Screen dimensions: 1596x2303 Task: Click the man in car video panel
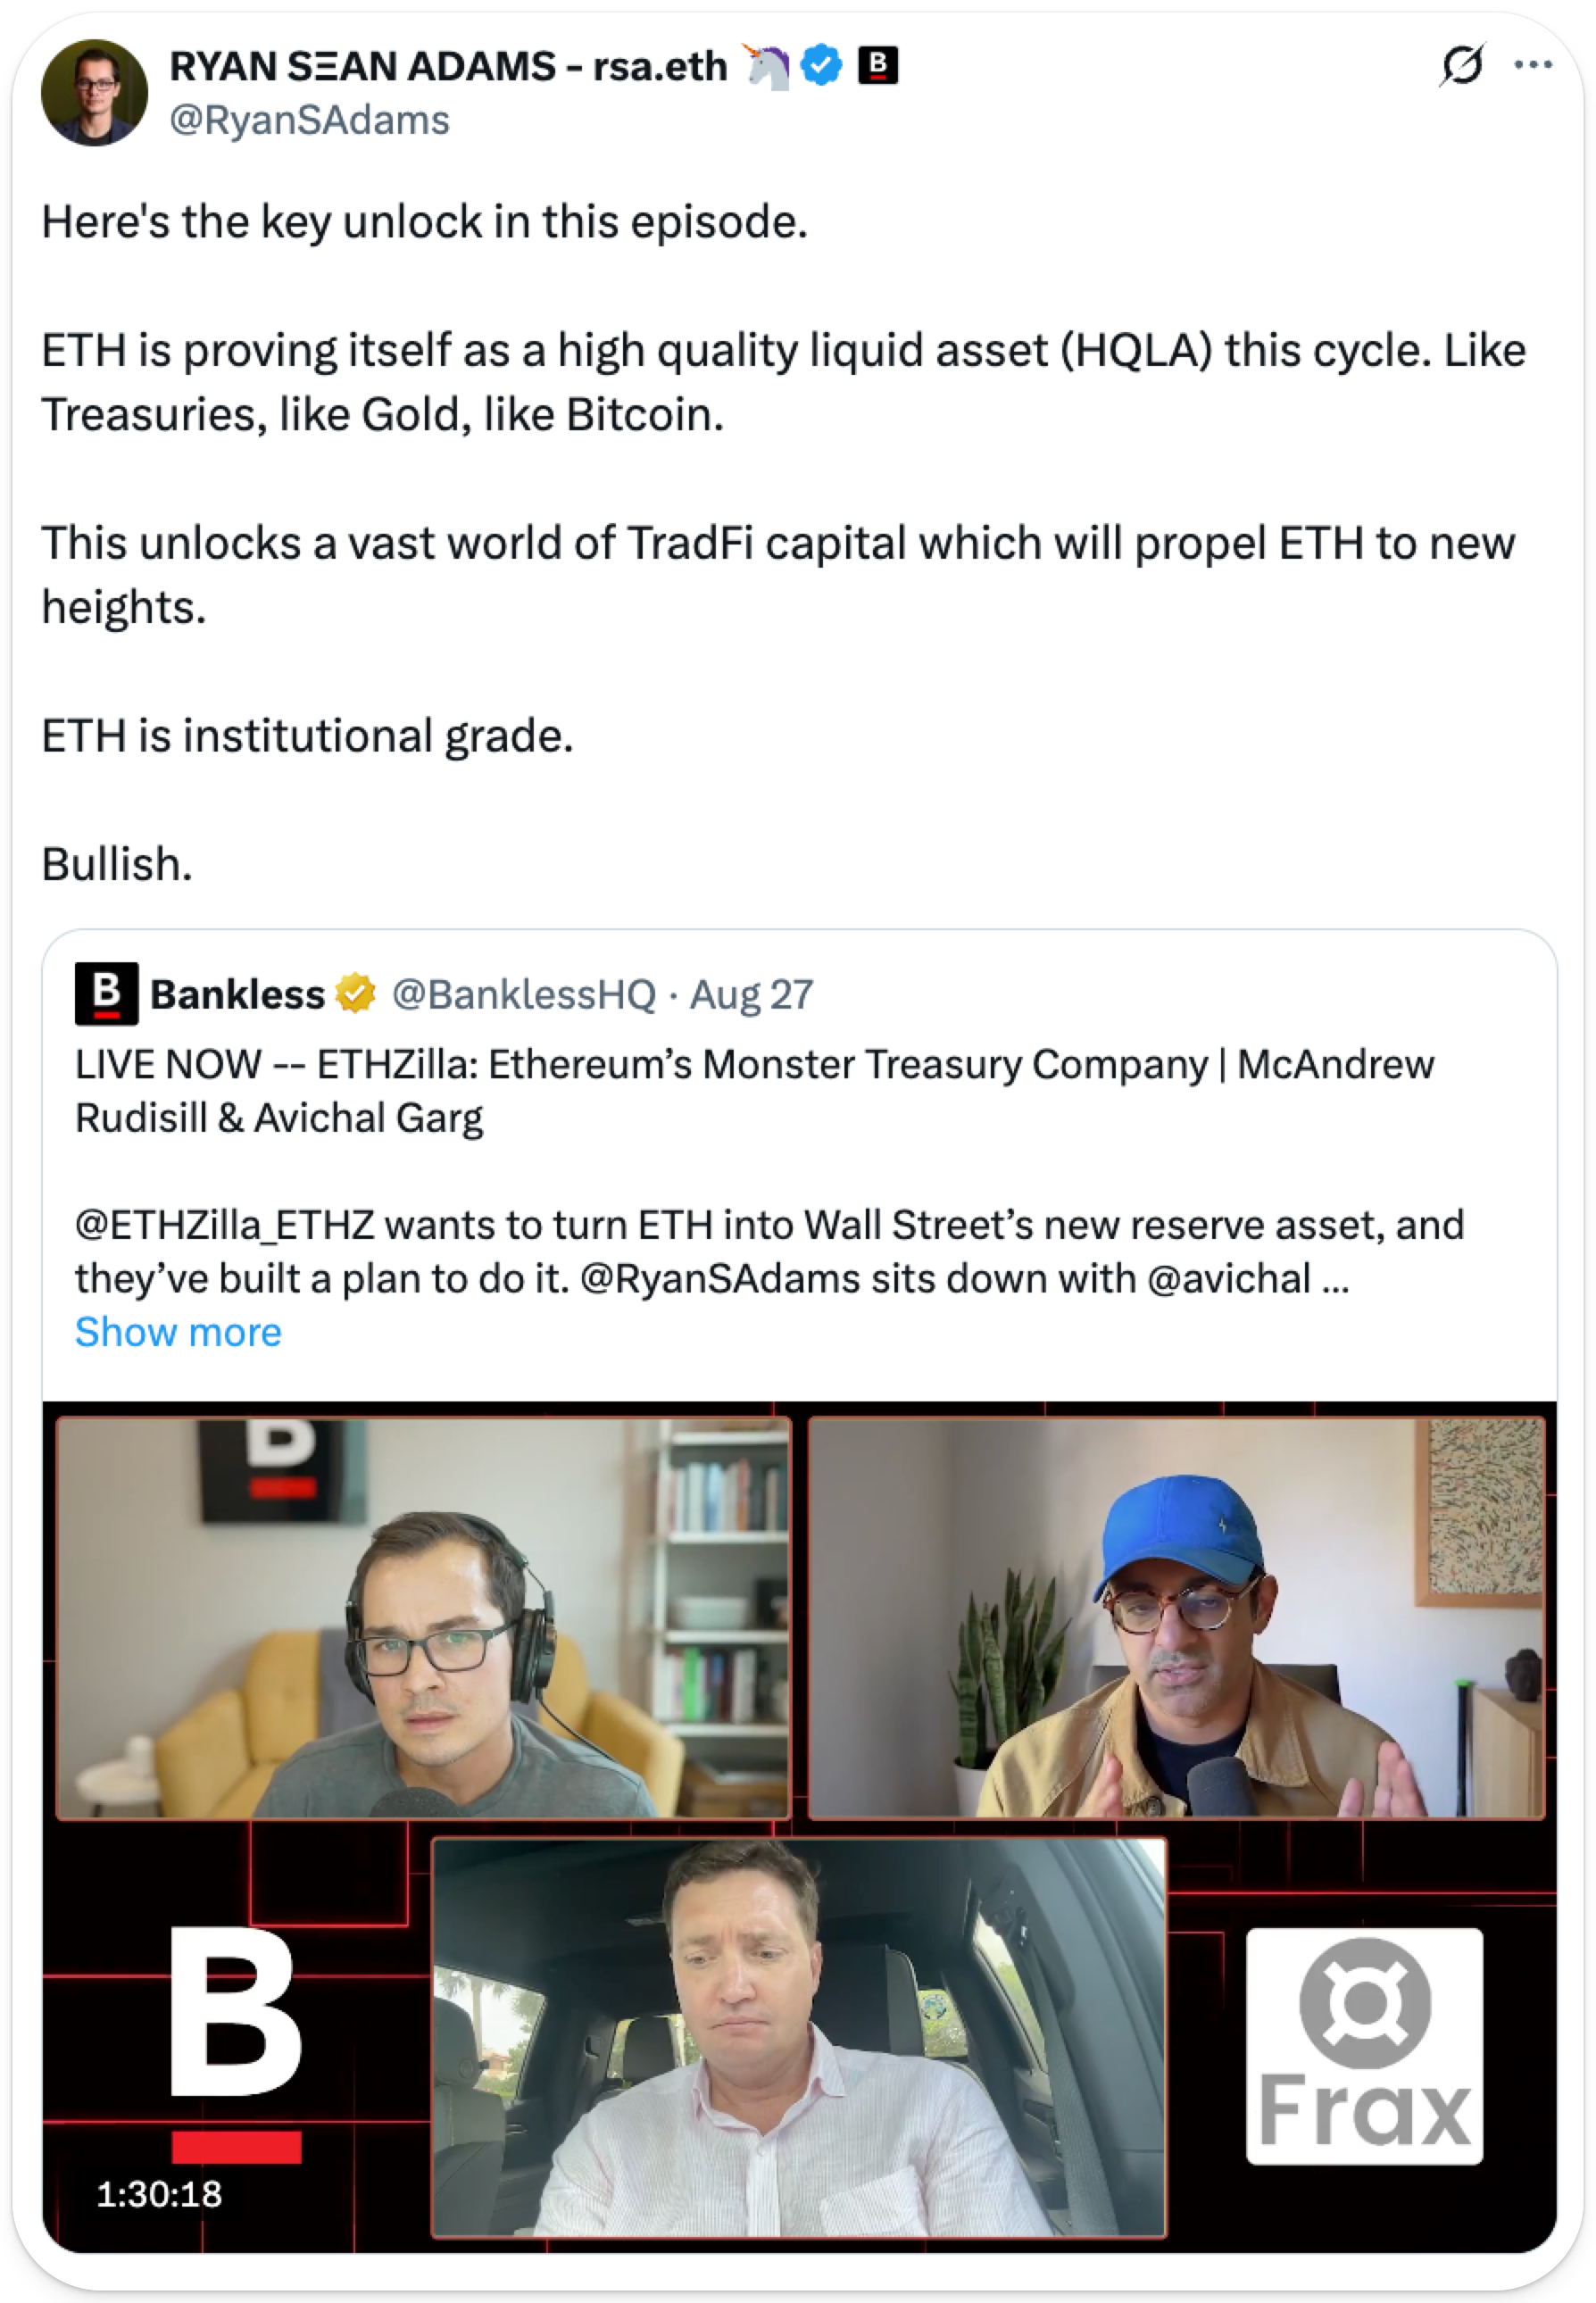pyautogui.click(x=799, y=2037)
